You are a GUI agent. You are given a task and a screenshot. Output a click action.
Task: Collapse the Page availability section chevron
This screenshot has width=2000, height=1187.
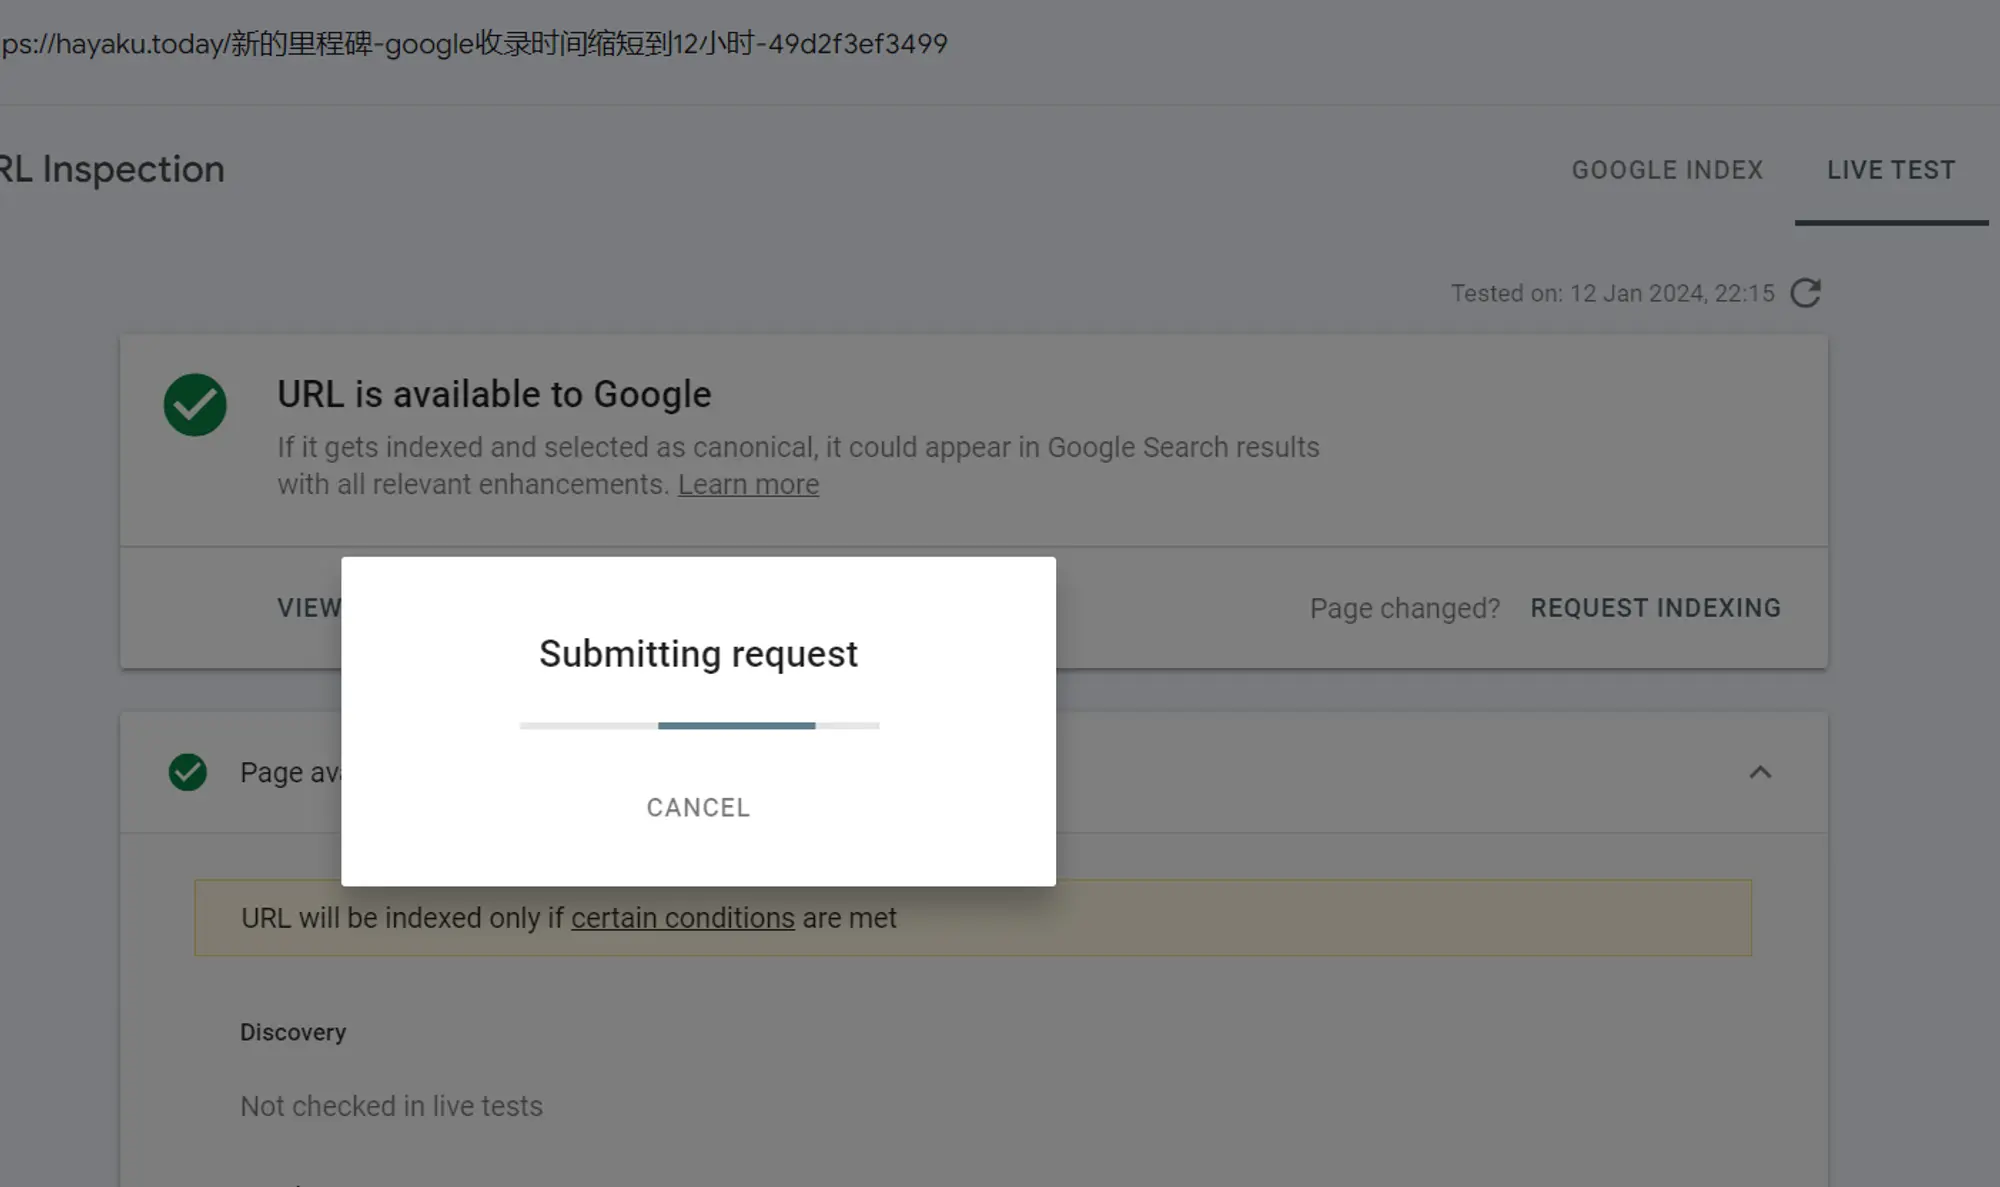coord(1760,772)
